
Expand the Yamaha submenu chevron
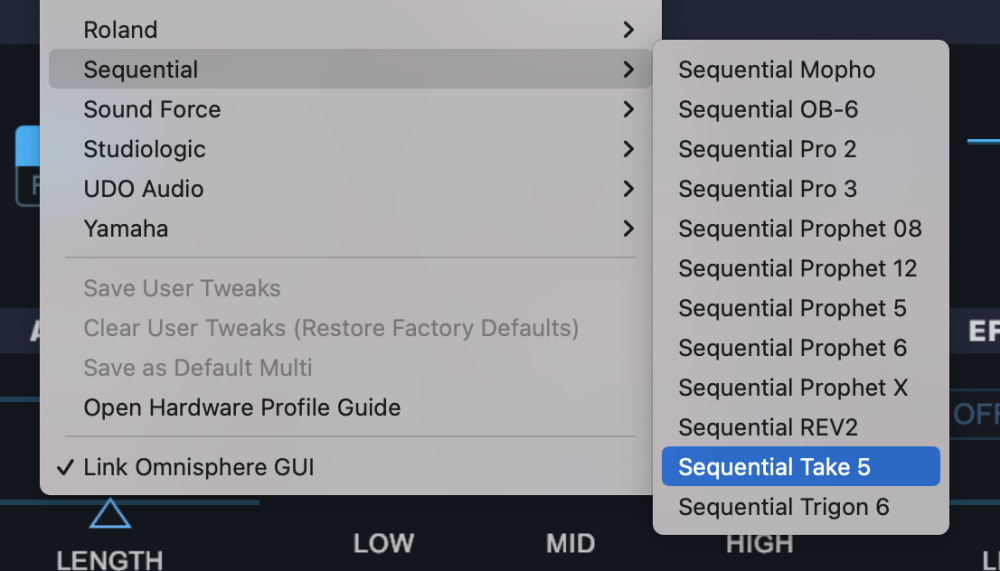pos(628,229)
